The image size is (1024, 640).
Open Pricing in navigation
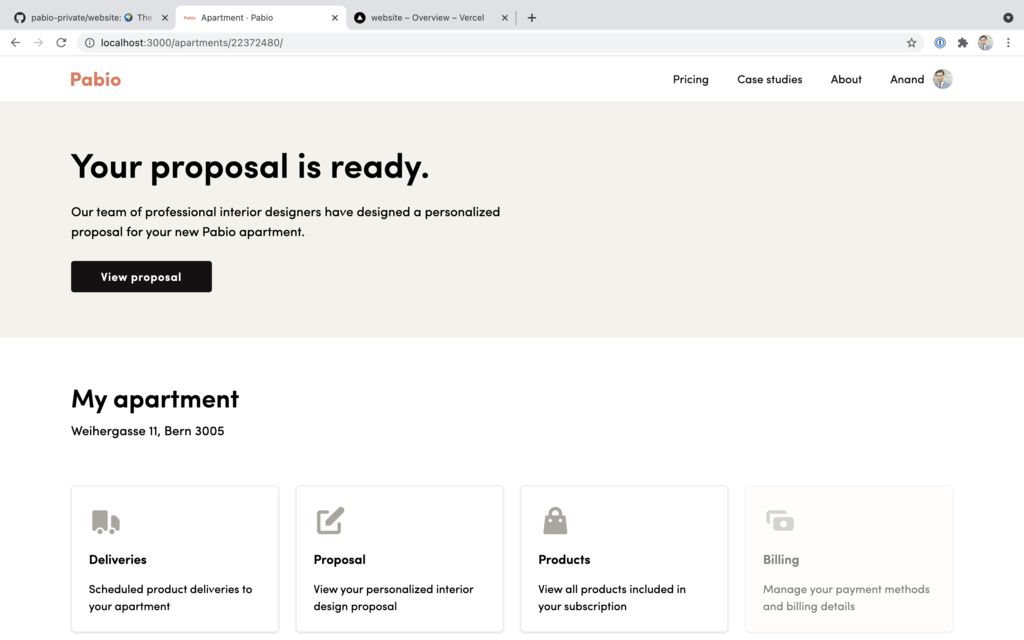click(x=690, y=79)
